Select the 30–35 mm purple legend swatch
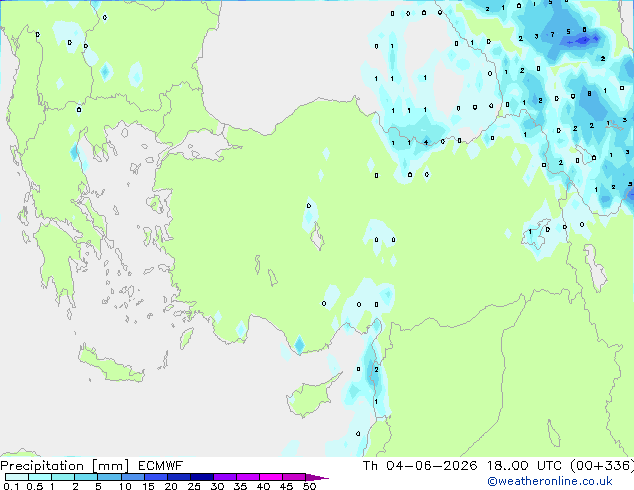 [225, 477]
